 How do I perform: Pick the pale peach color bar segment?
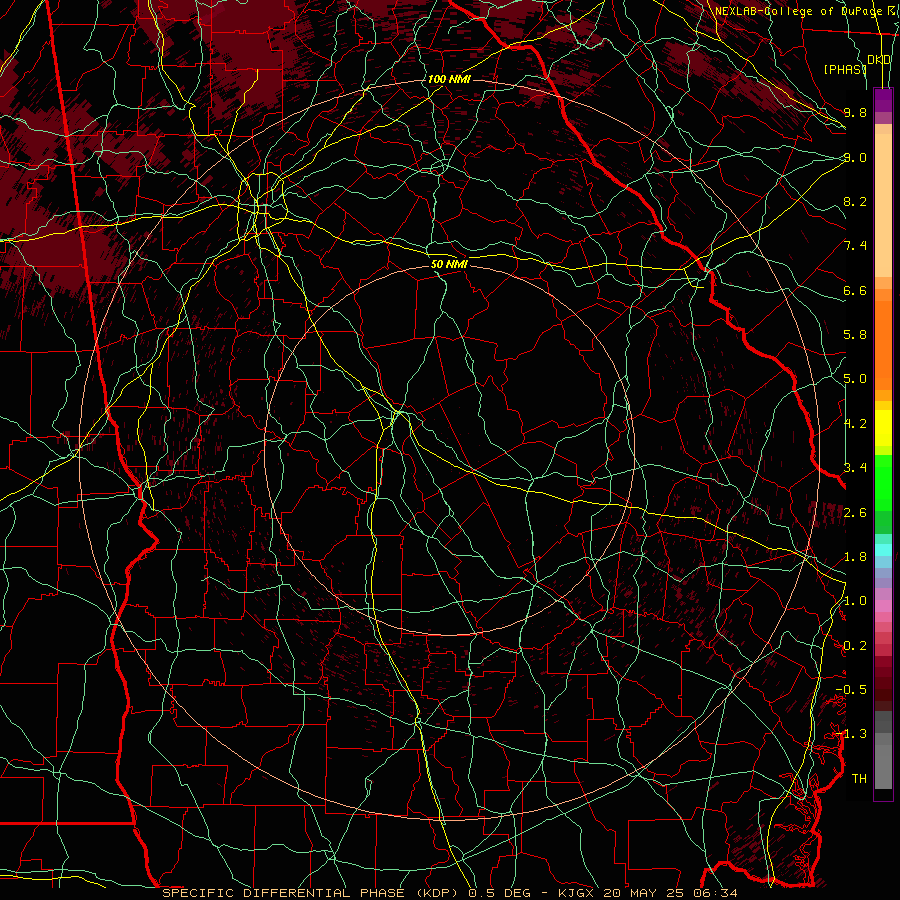click(x=883, y=207)
